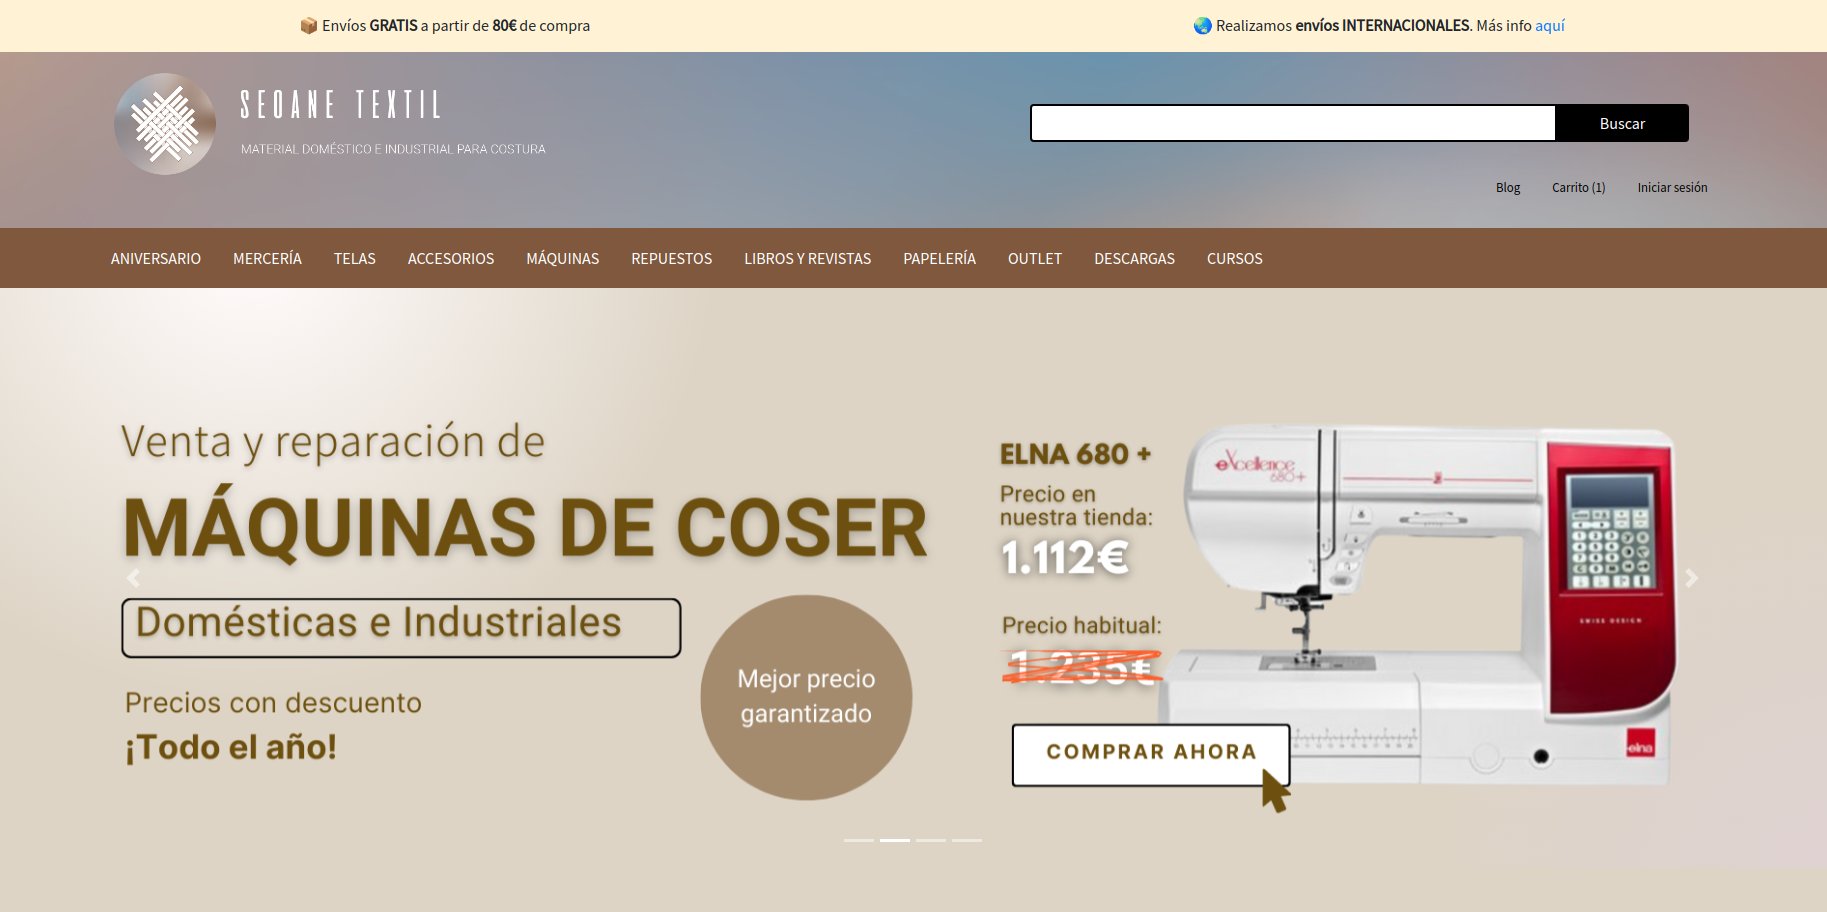Viewport: 1827px width, 912px height.
Task: Open TELAS menu item
Action: (355, 259)
